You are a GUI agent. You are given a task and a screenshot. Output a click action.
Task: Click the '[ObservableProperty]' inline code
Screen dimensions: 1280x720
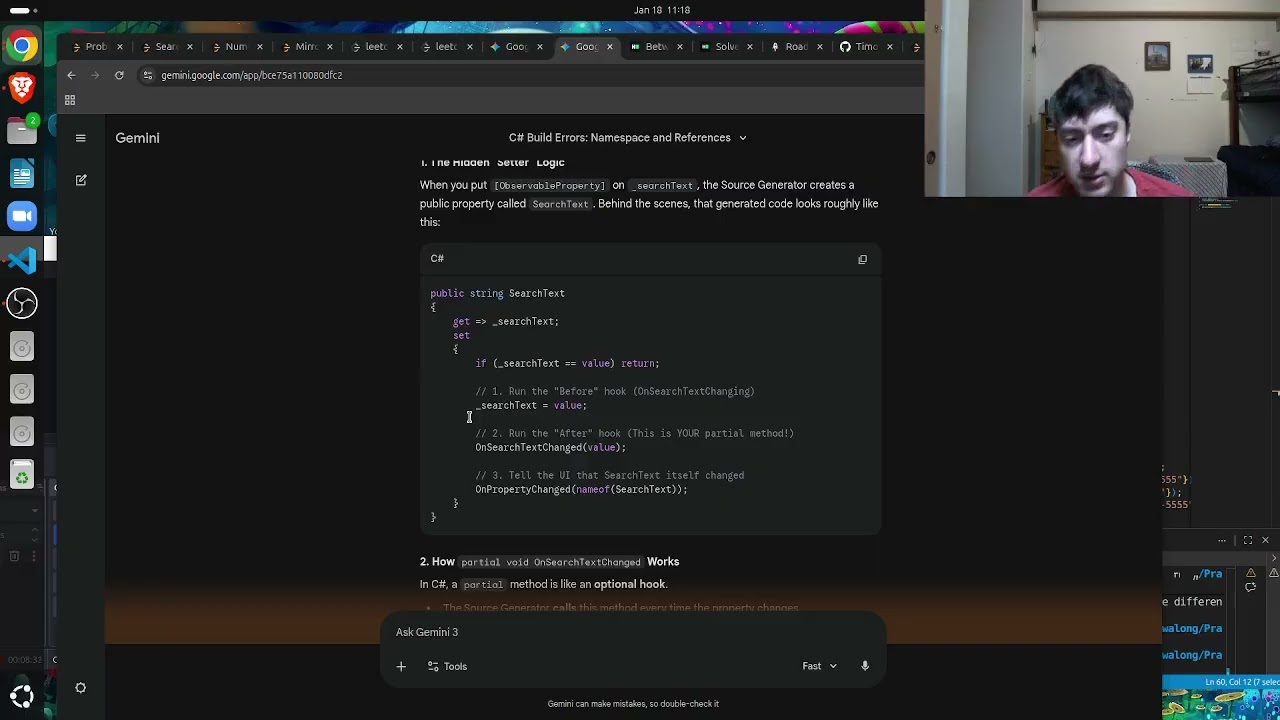550,185
